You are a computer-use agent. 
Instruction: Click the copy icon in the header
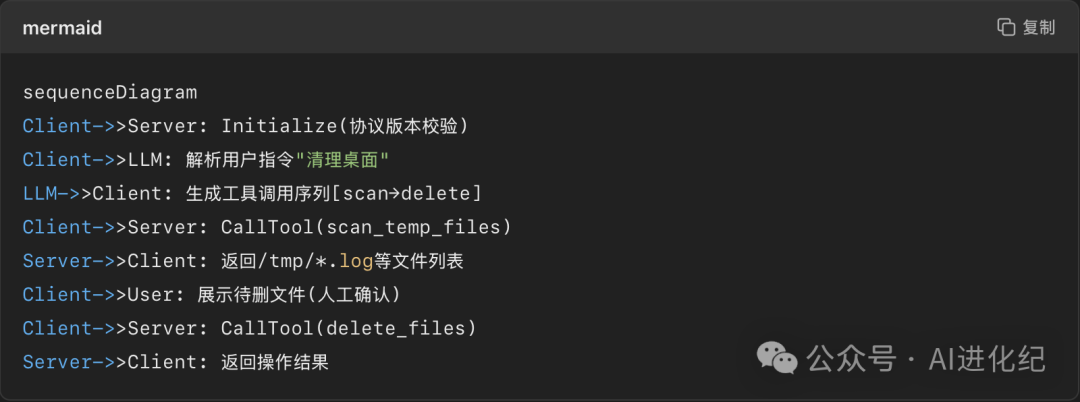pos(1006,27)
